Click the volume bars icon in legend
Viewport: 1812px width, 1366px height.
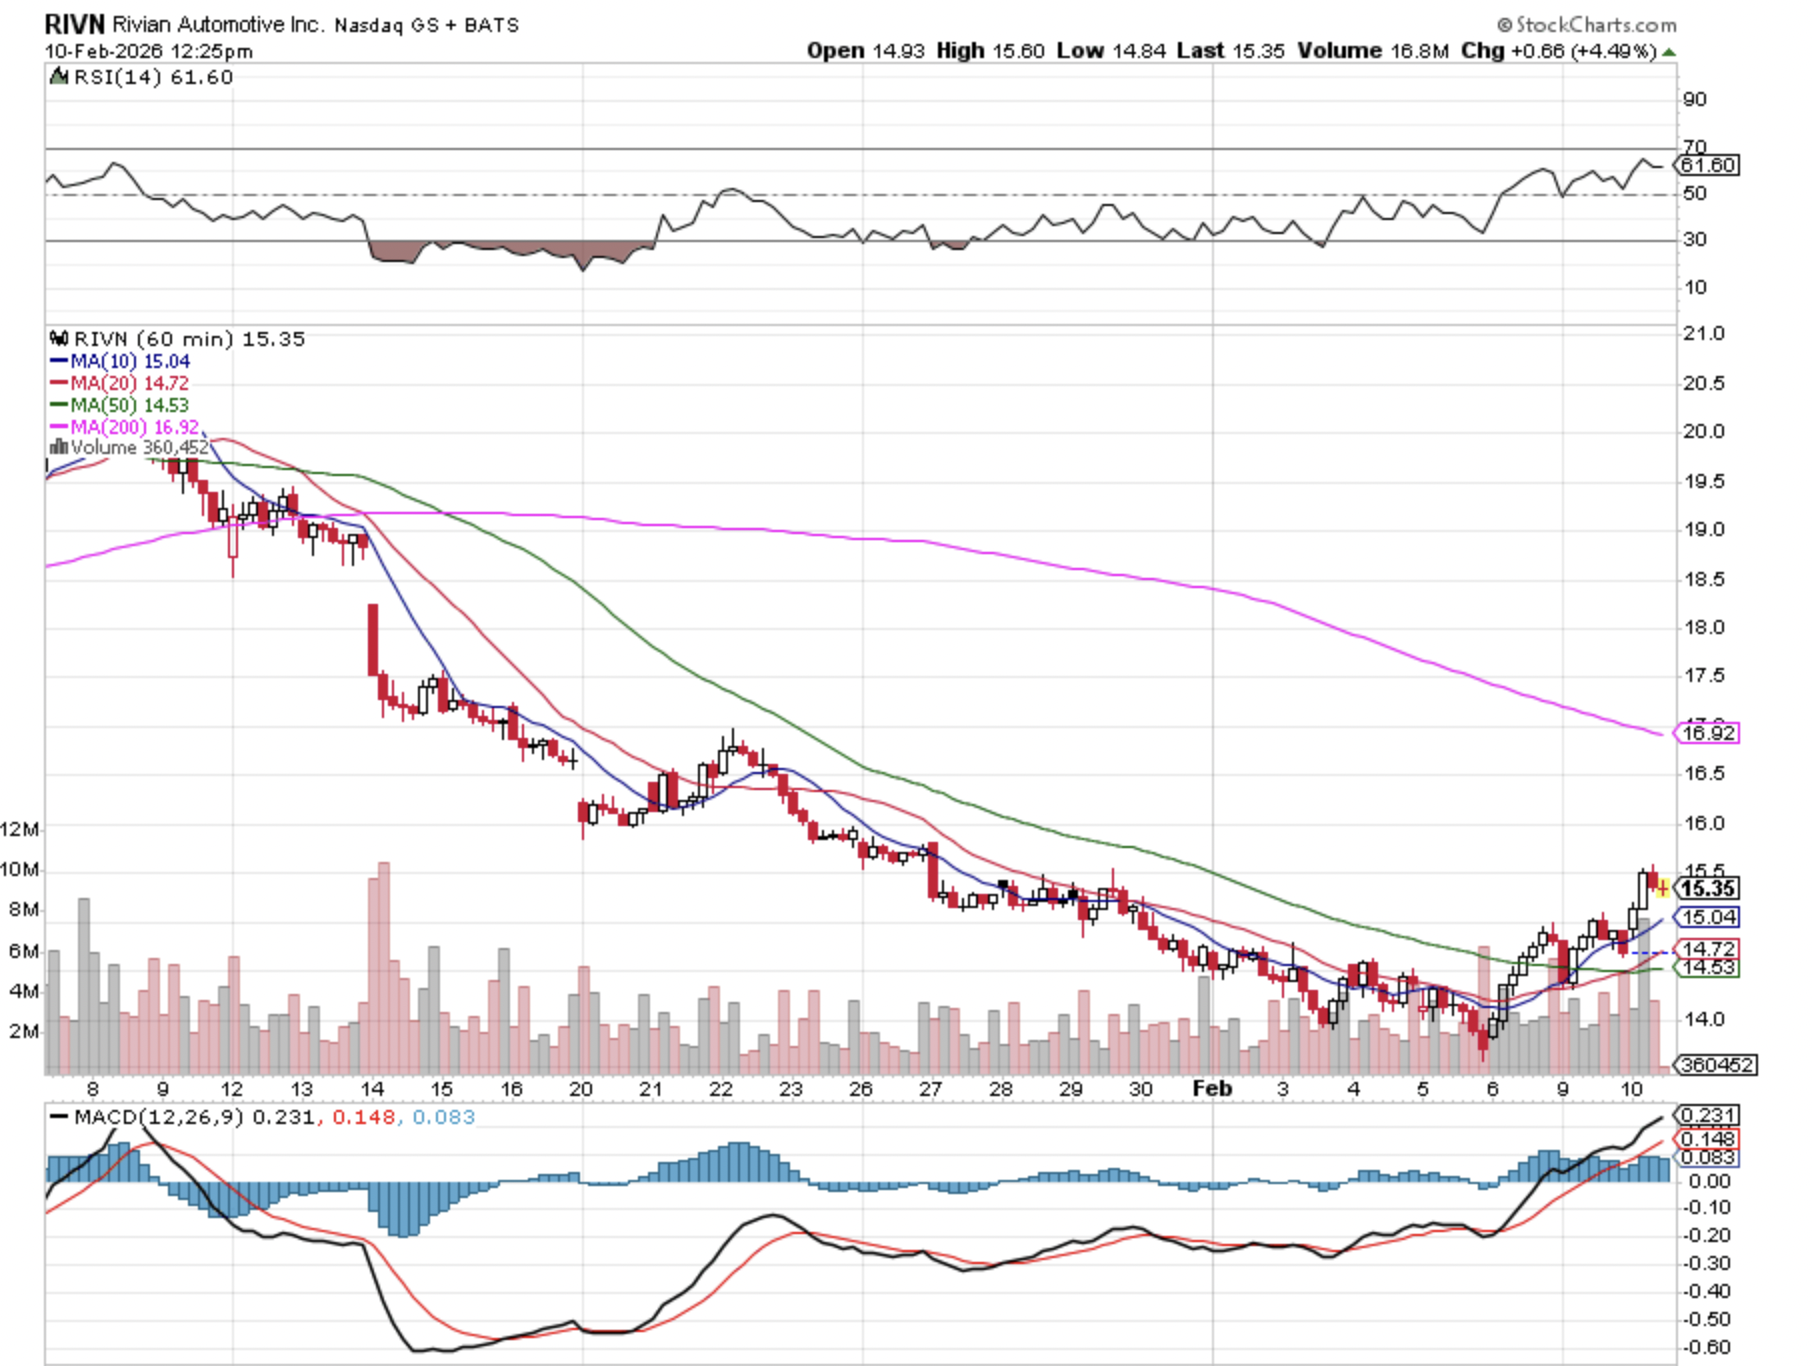59,447
